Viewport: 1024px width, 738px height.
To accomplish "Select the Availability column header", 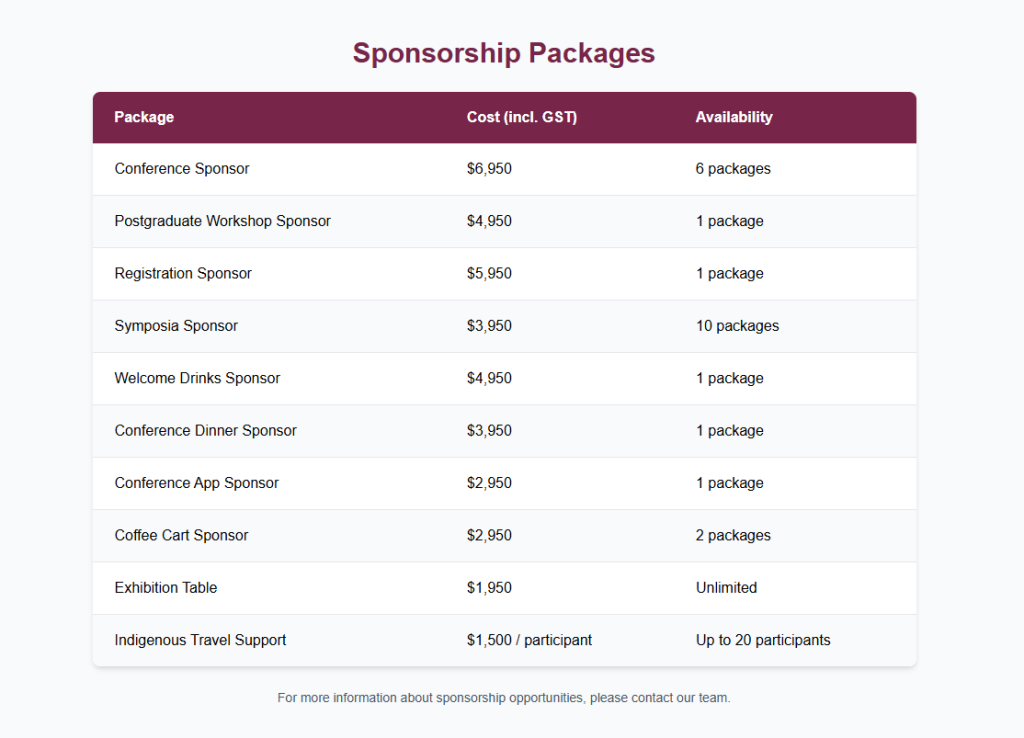I will click(734, 118).
